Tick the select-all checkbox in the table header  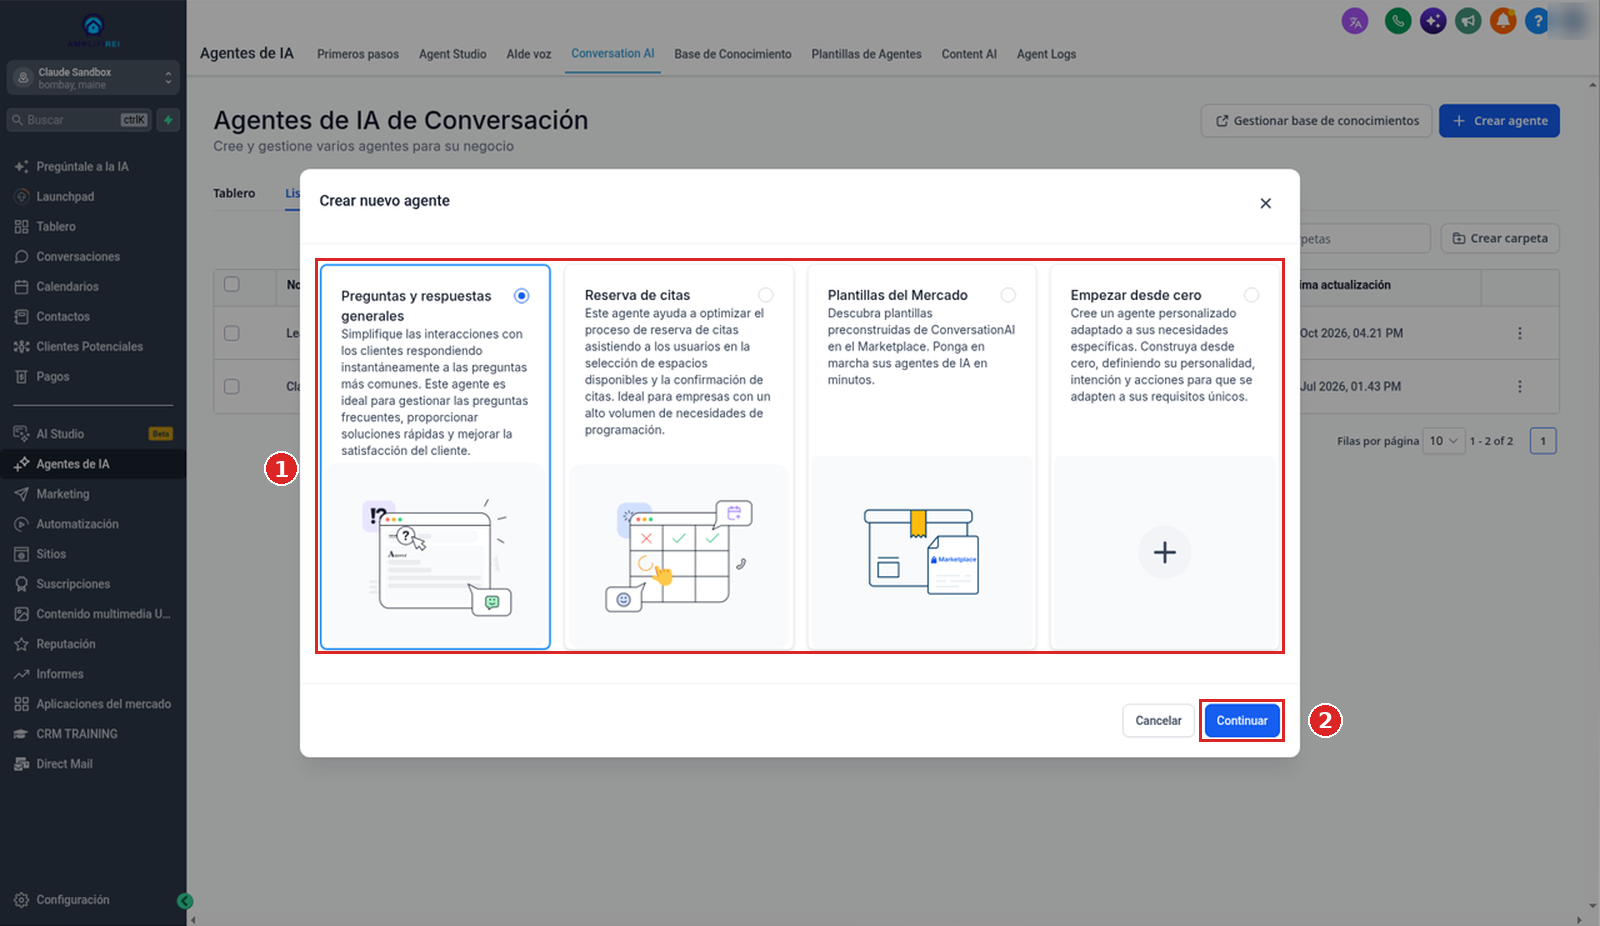tap(232, 284)
